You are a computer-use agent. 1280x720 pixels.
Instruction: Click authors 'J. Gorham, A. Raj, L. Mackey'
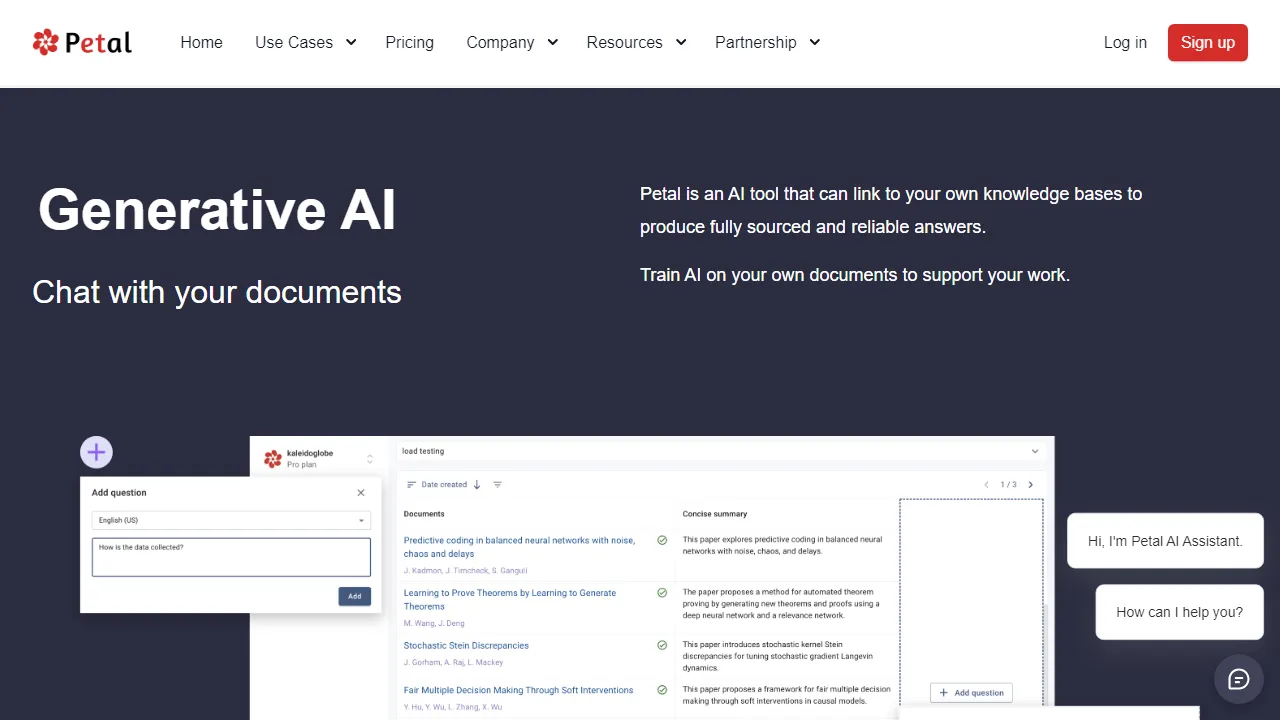coord(453,662)
